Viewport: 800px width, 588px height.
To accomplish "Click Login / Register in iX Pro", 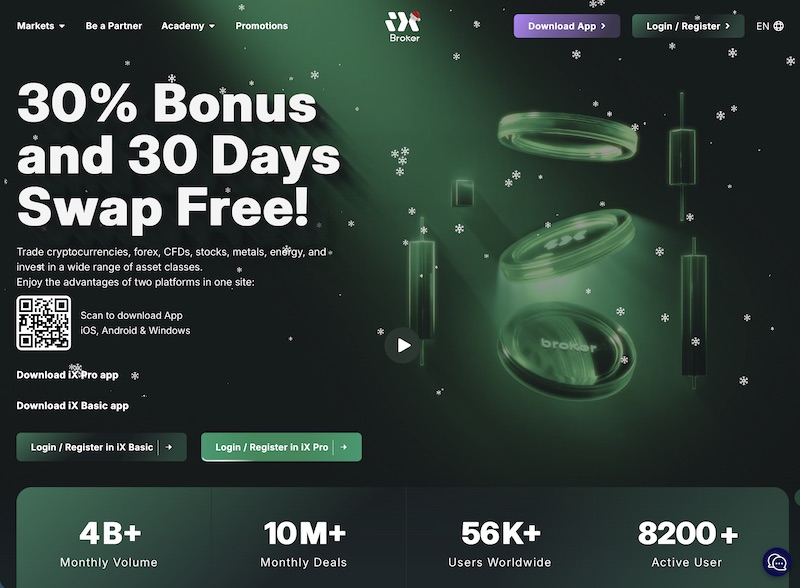I will point(281,447).
